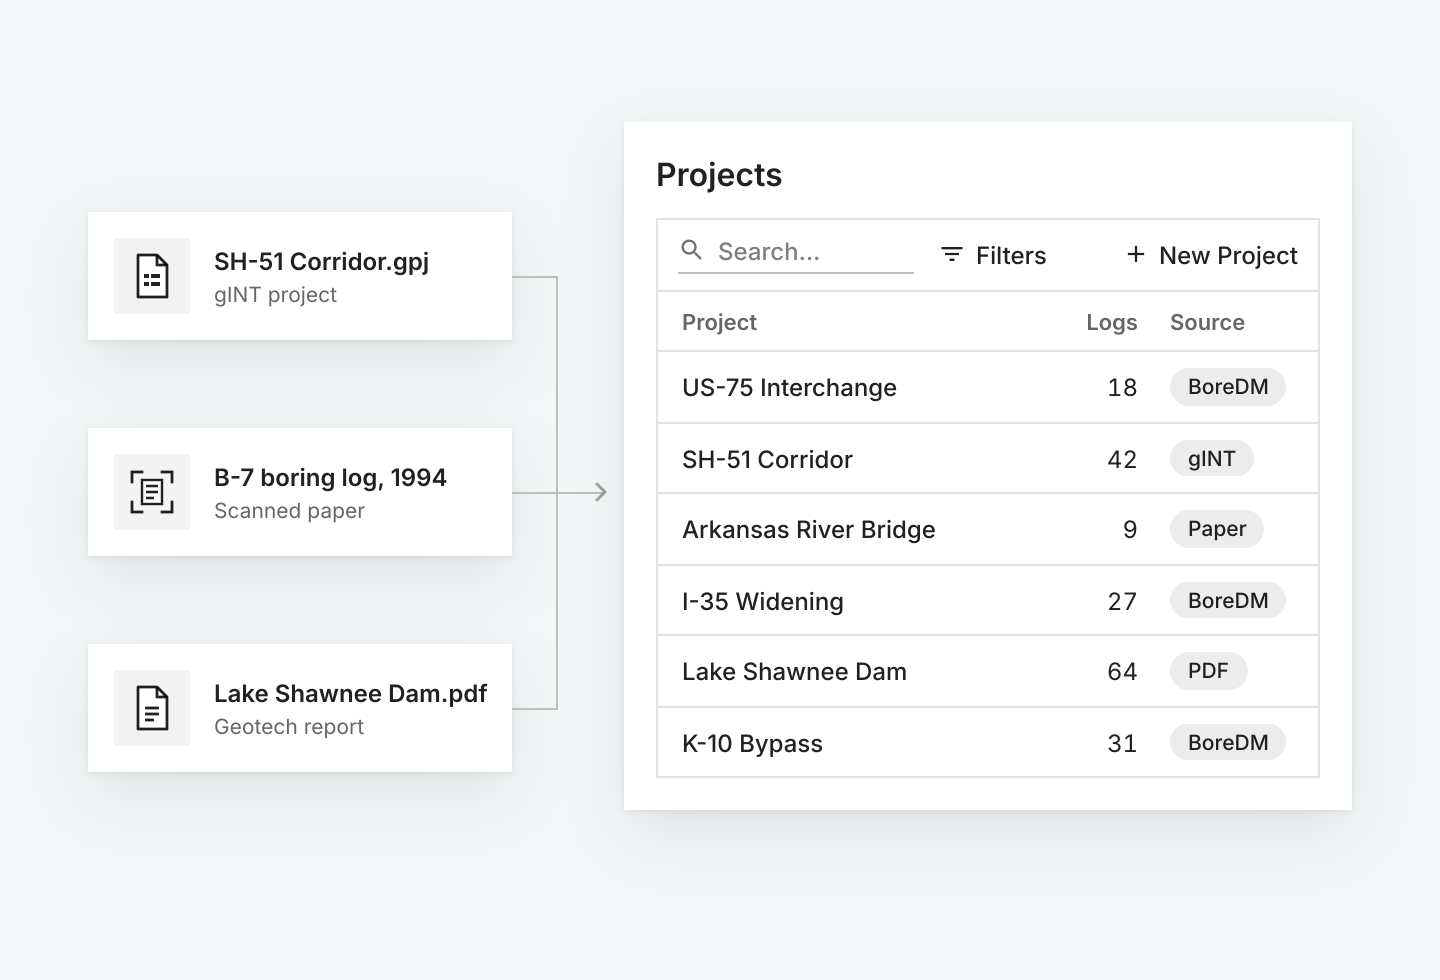Viewport: 1440px width, 980px height.
Task: Open the Filters button
Action: pos(993,255)
